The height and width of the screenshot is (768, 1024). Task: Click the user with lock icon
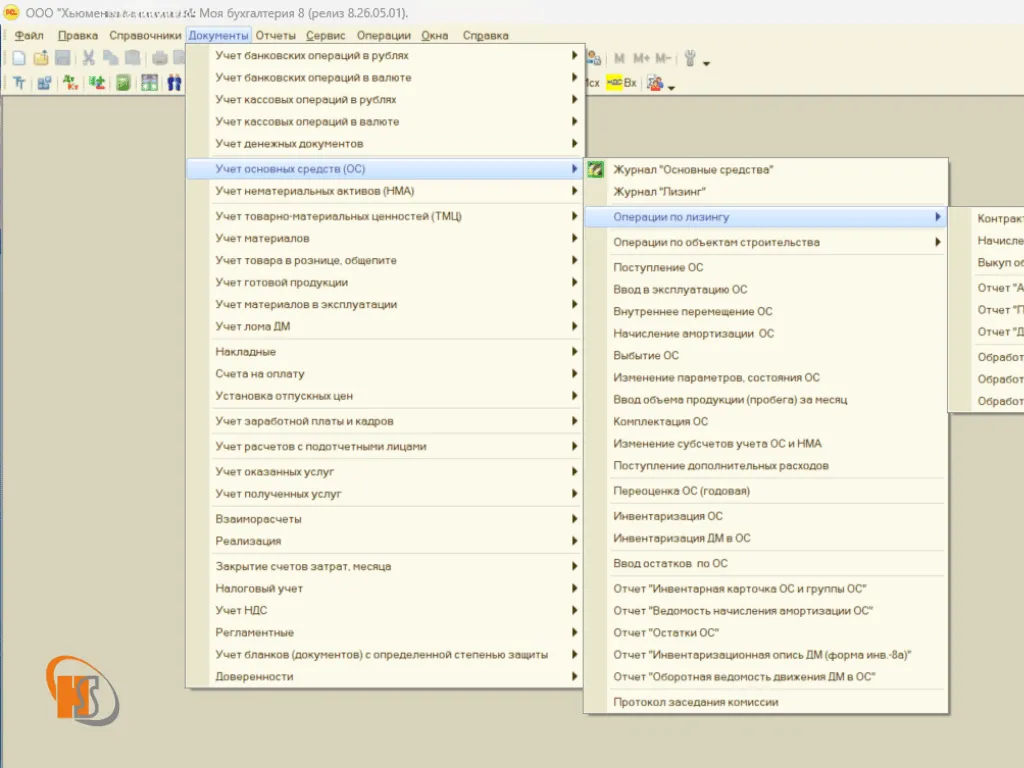[594, 59]
